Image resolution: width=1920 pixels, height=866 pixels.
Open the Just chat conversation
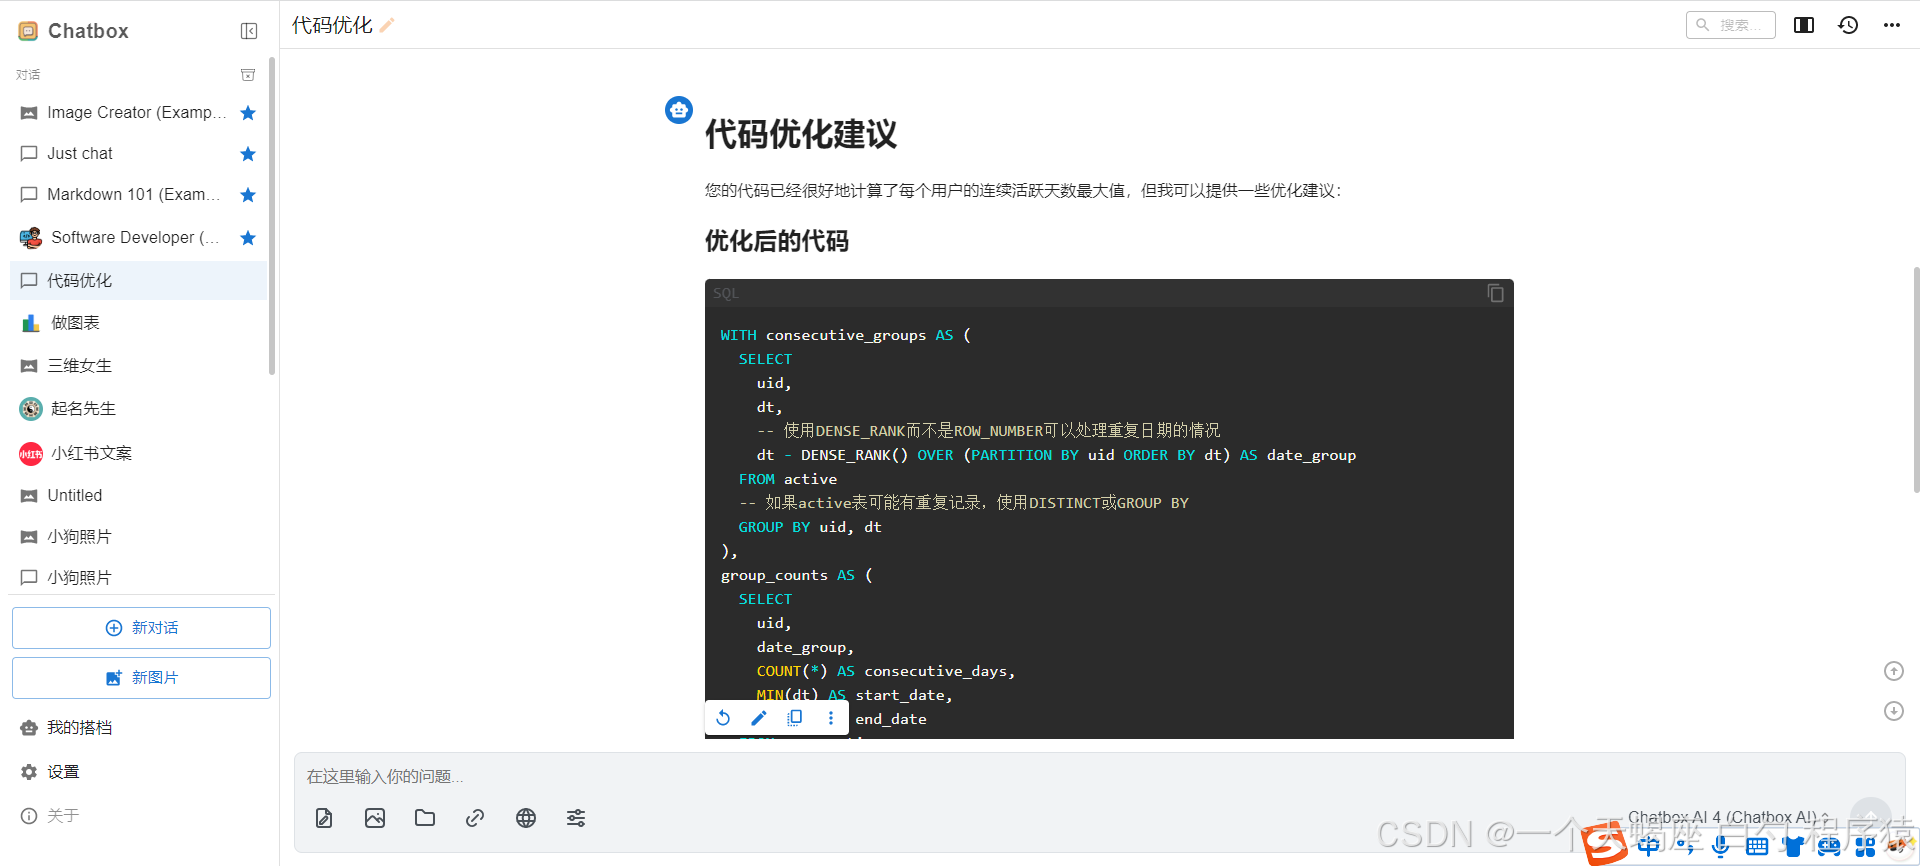click(x=138, y=154)
